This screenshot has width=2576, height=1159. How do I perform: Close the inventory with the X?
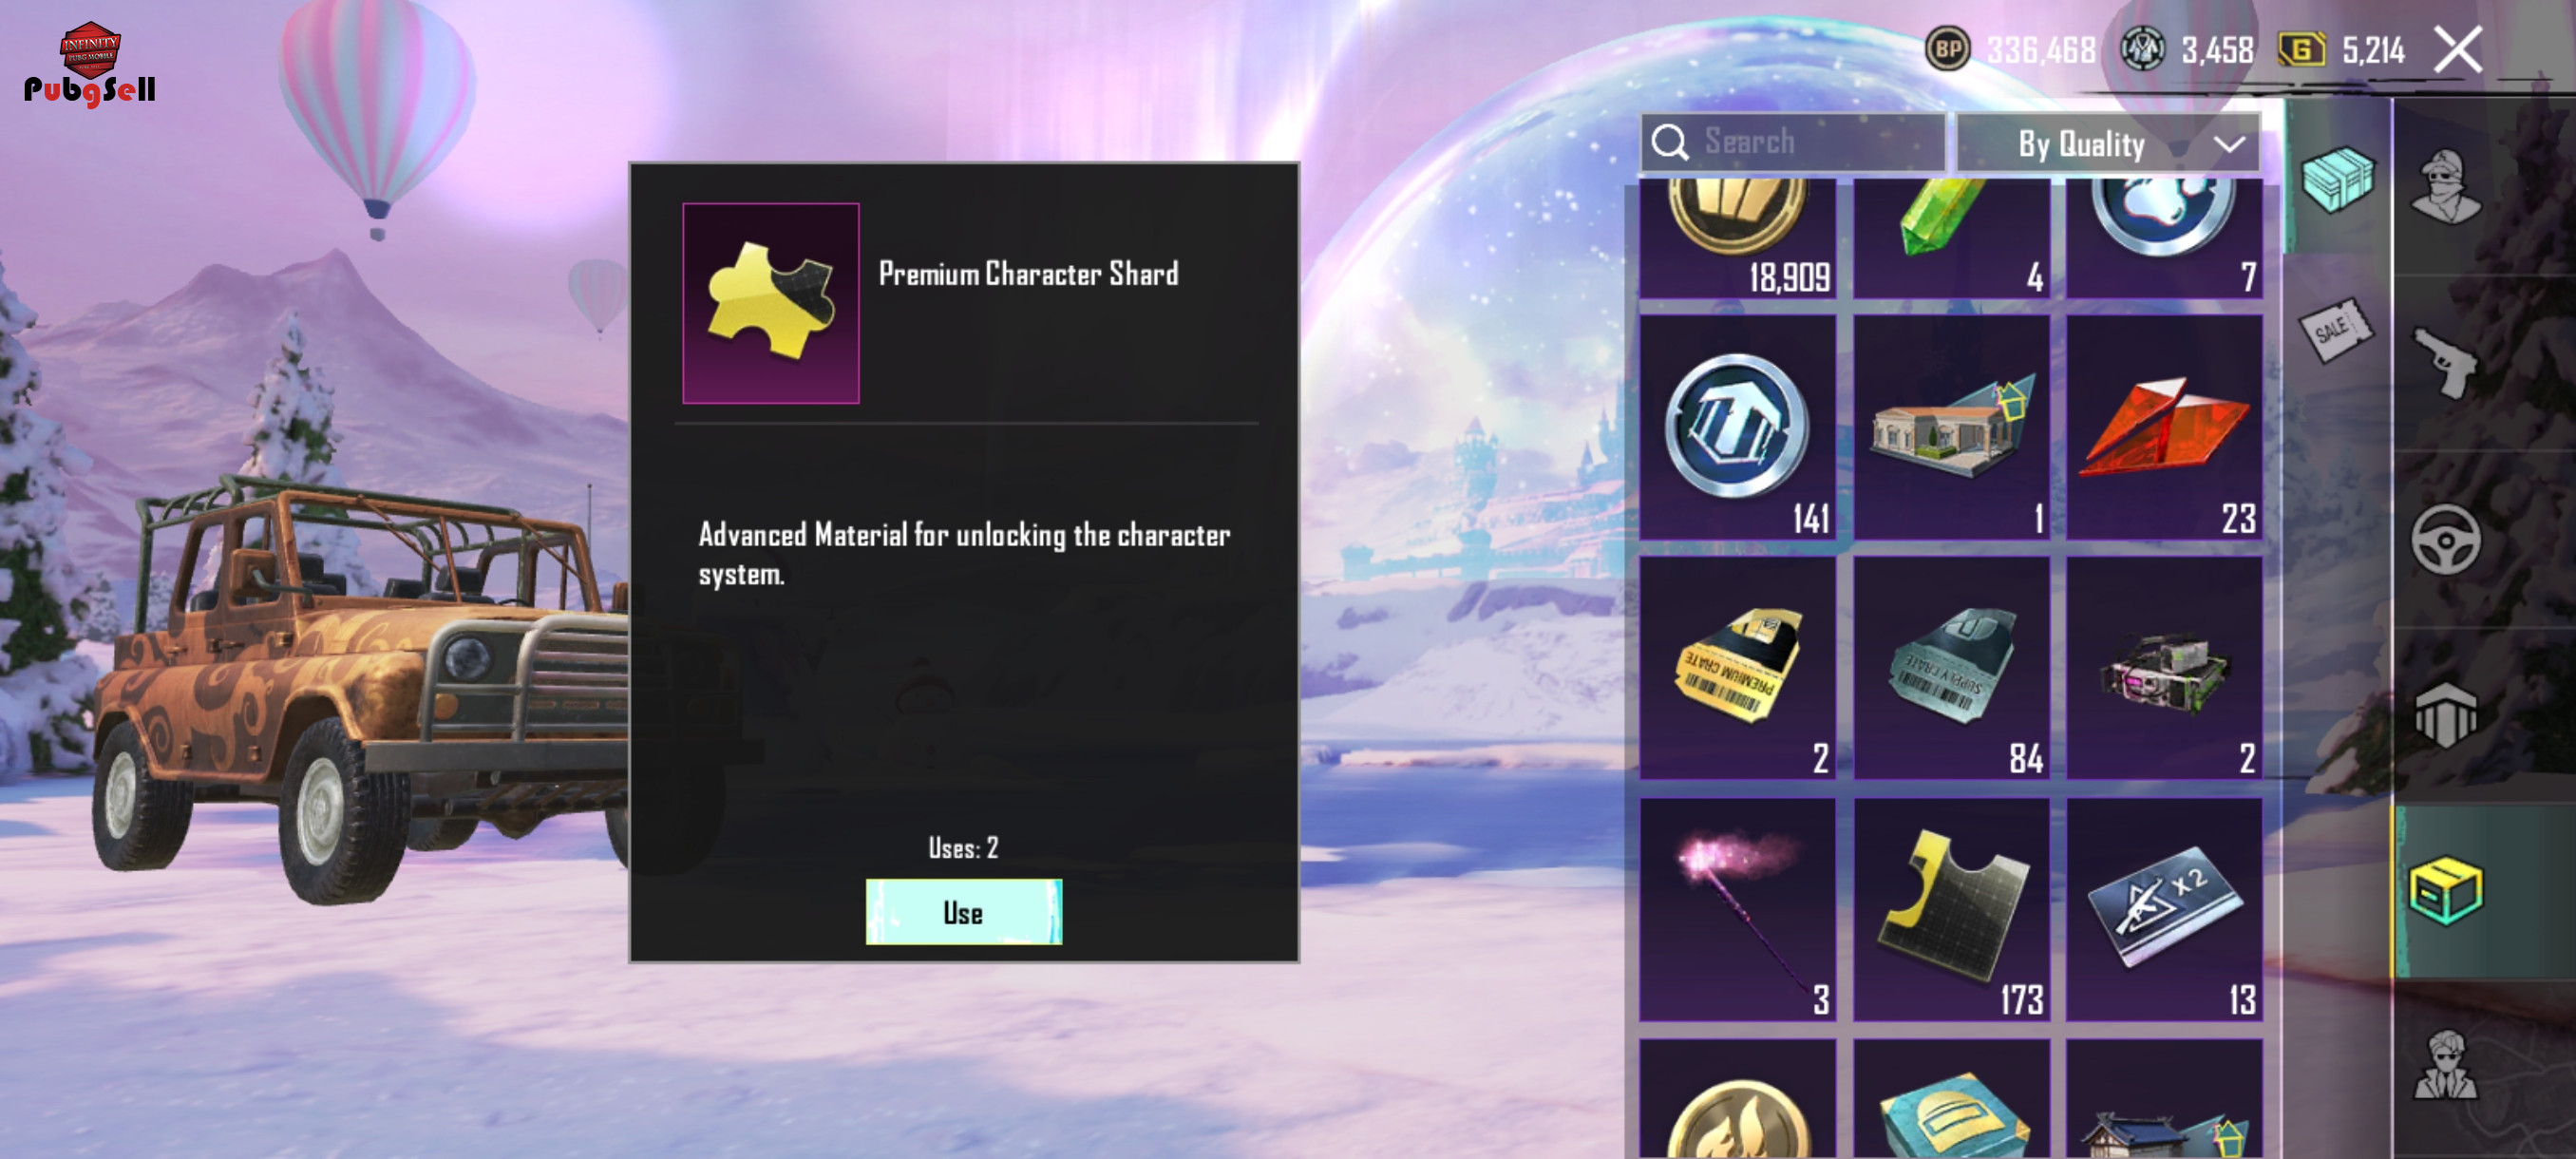tap(2457, 49)
